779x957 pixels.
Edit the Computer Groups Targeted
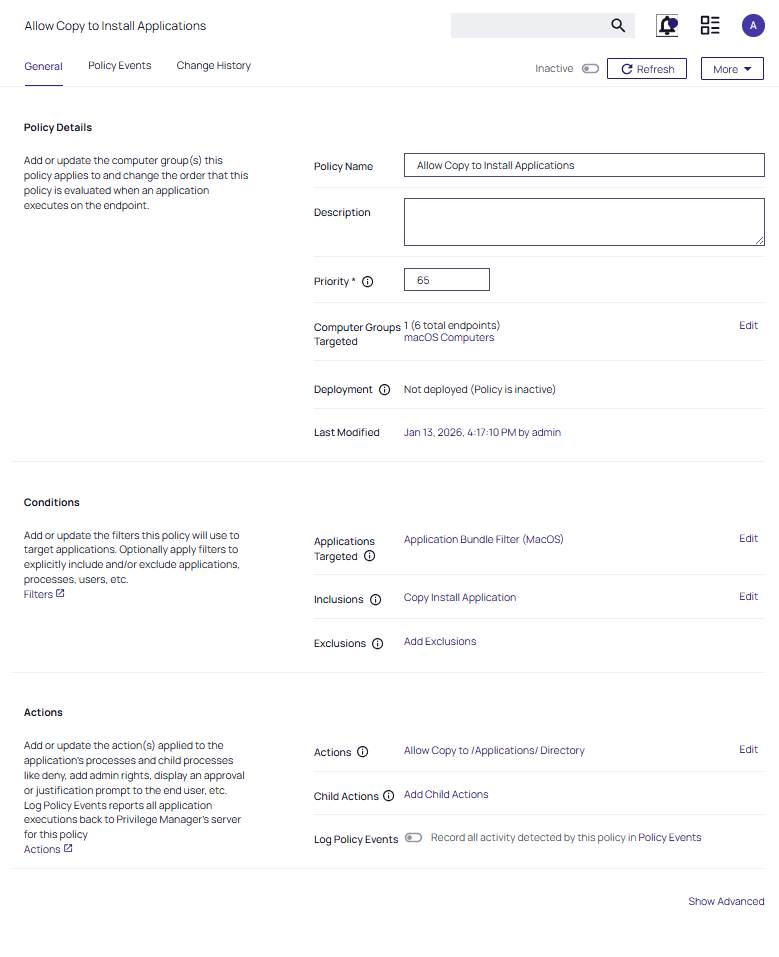[x=748, y=326]
